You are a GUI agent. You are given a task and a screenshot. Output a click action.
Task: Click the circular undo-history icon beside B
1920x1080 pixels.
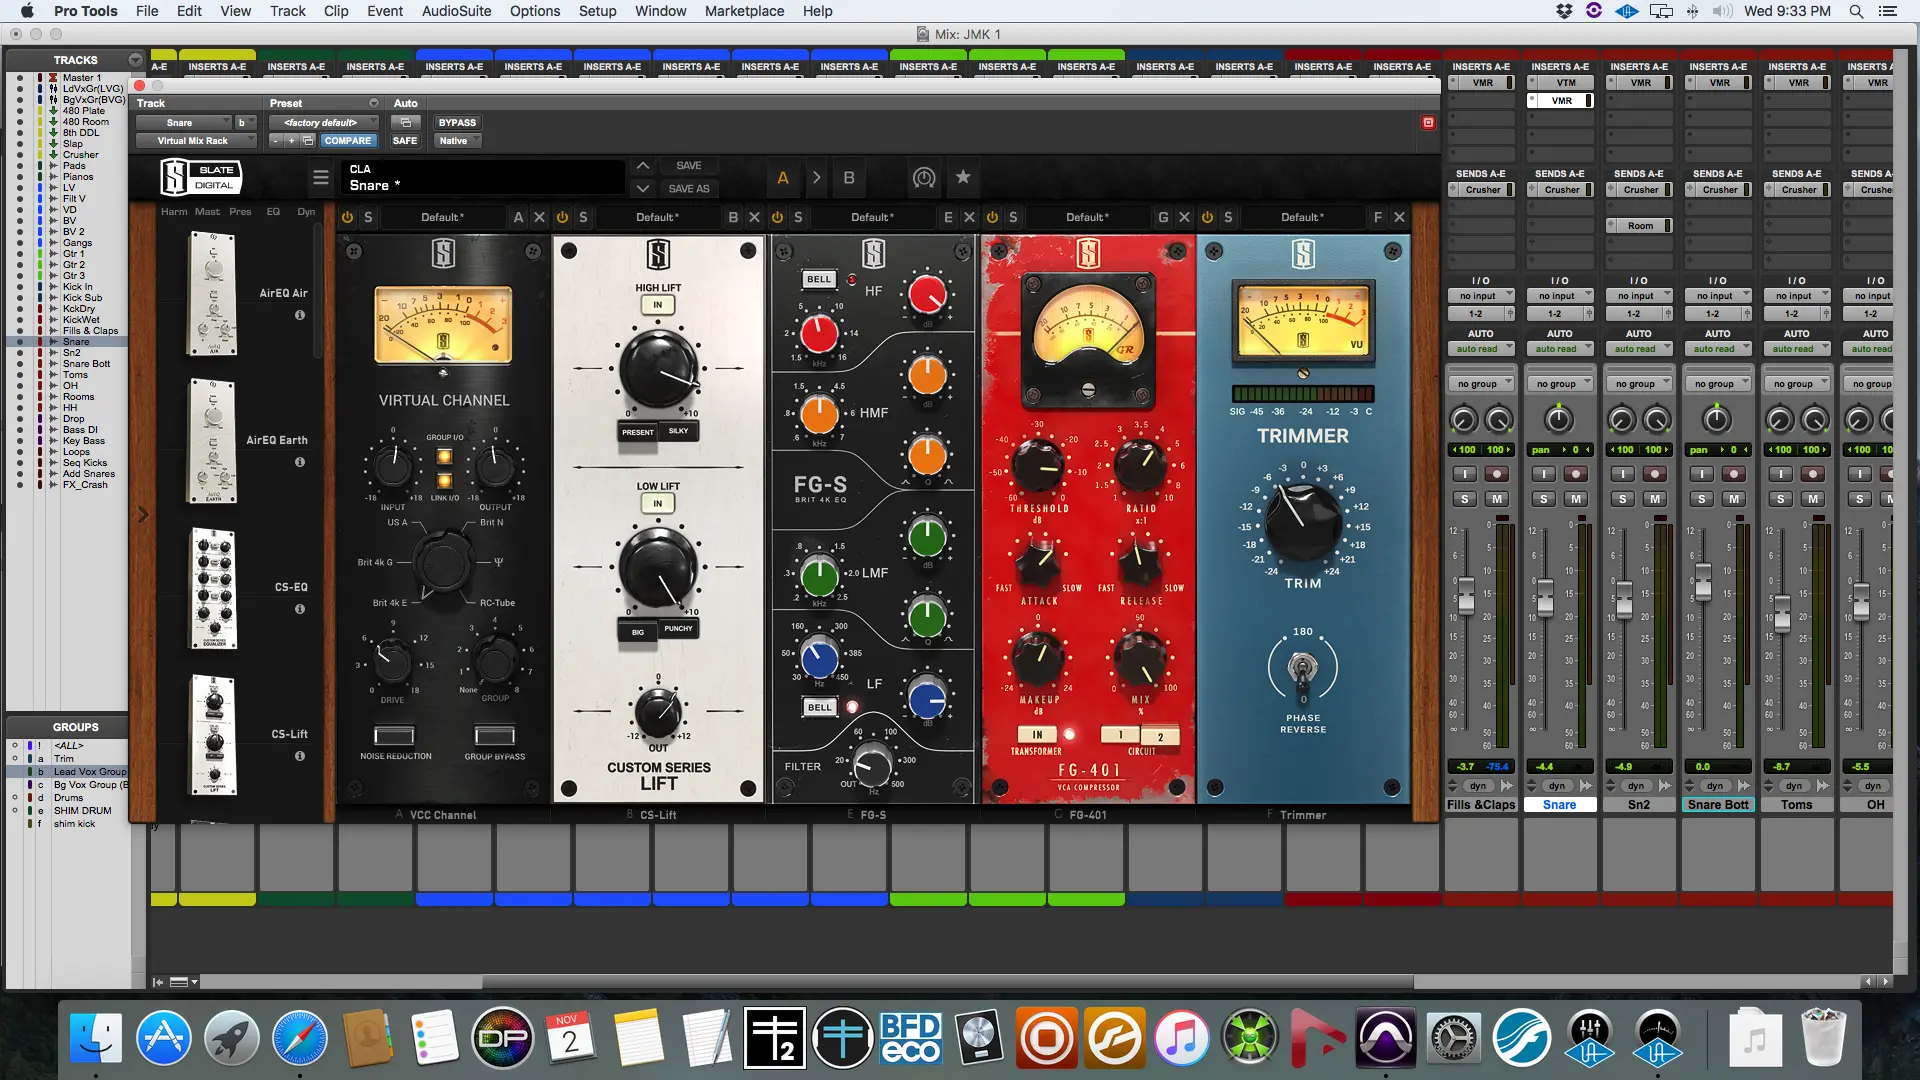(x=924, y=178)
